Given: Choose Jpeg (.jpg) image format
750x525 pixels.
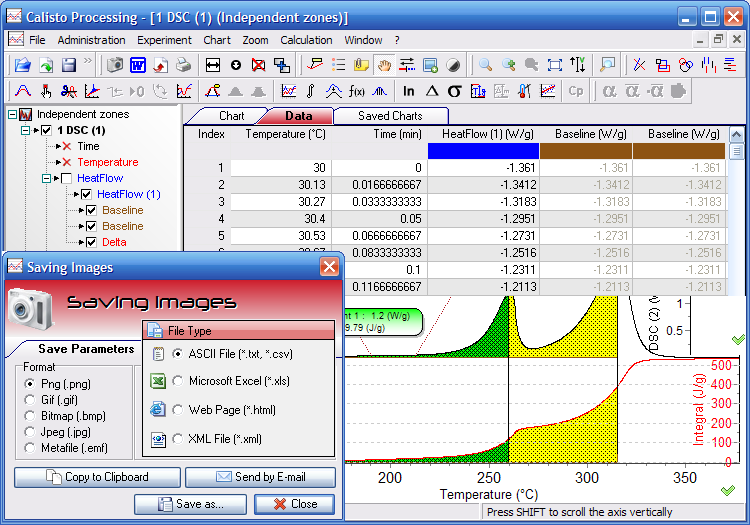Looking at the screenshot, I should (30, 432).
